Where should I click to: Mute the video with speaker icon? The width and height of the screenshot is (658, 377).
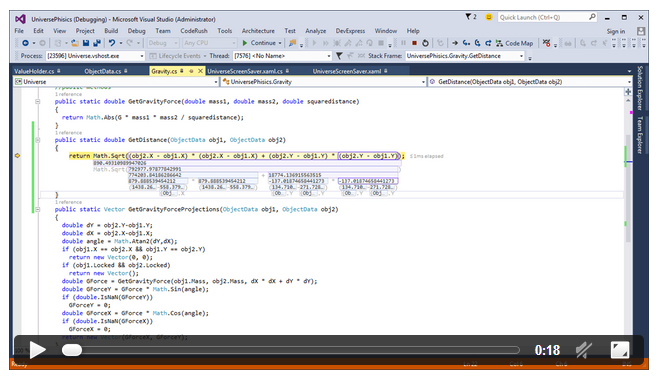583,350
